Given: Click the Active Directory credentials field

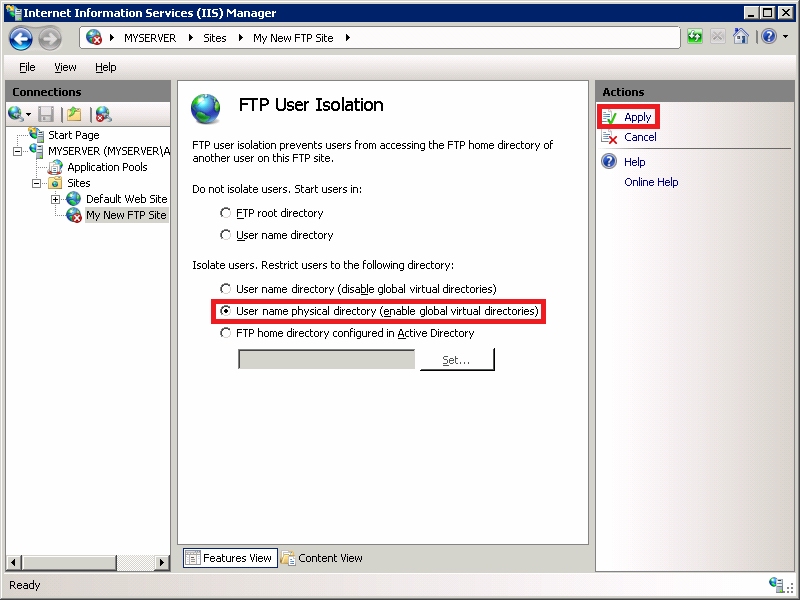Looking at the screenshot, I should click(327, 359).
